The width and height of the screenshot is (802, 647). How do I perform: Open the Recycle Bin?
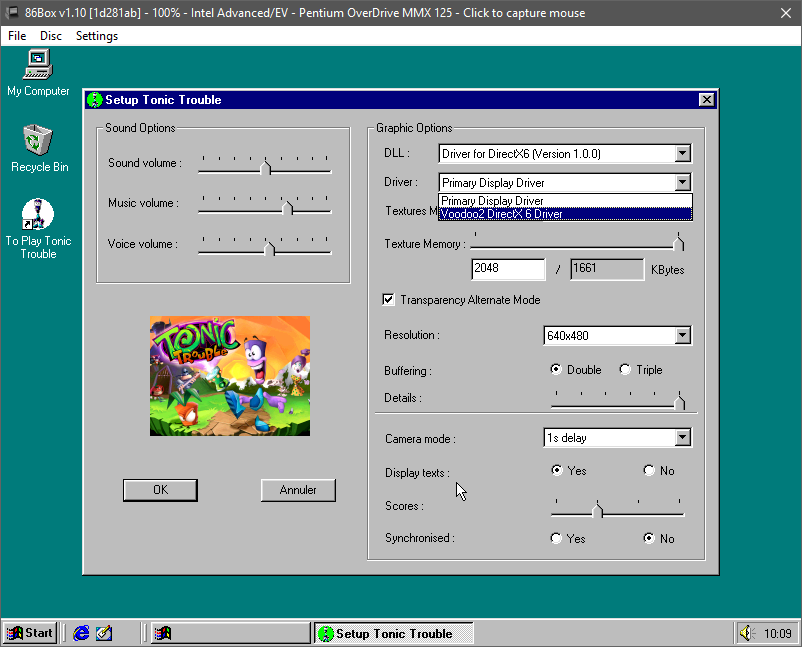click(37, 140)
